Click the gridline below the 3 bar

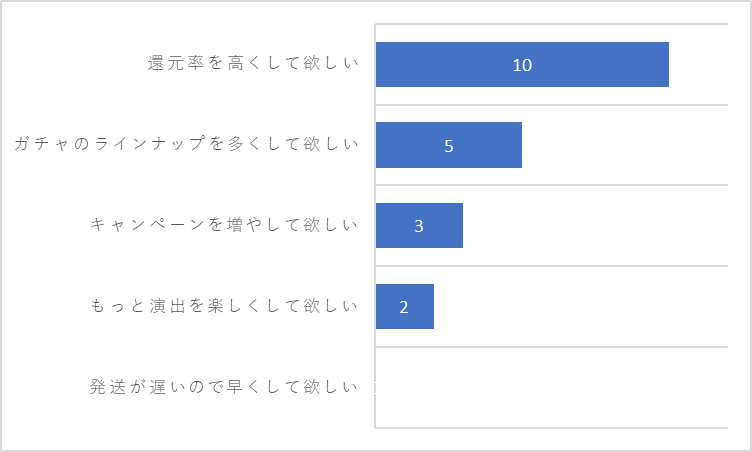coord(552,266)
